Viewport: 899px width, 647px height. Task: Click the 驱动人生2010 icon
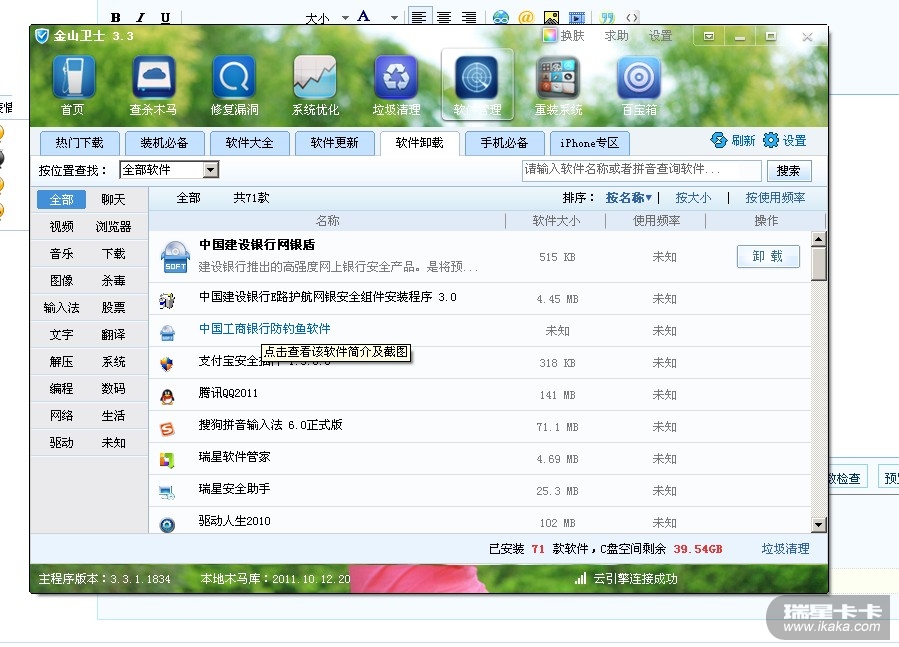tap(167, 524)
